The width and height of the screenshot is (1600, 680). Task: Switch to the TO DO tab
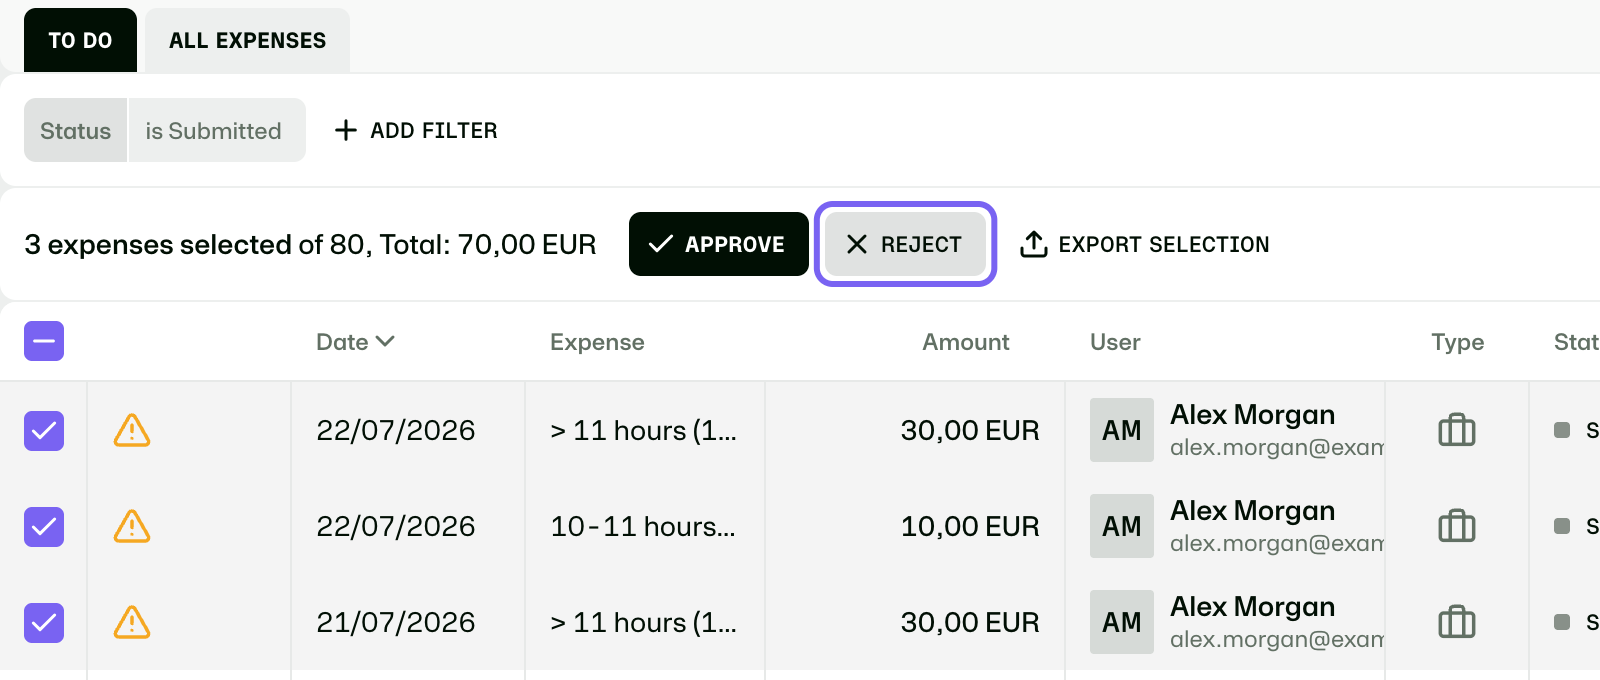[80, 40]
